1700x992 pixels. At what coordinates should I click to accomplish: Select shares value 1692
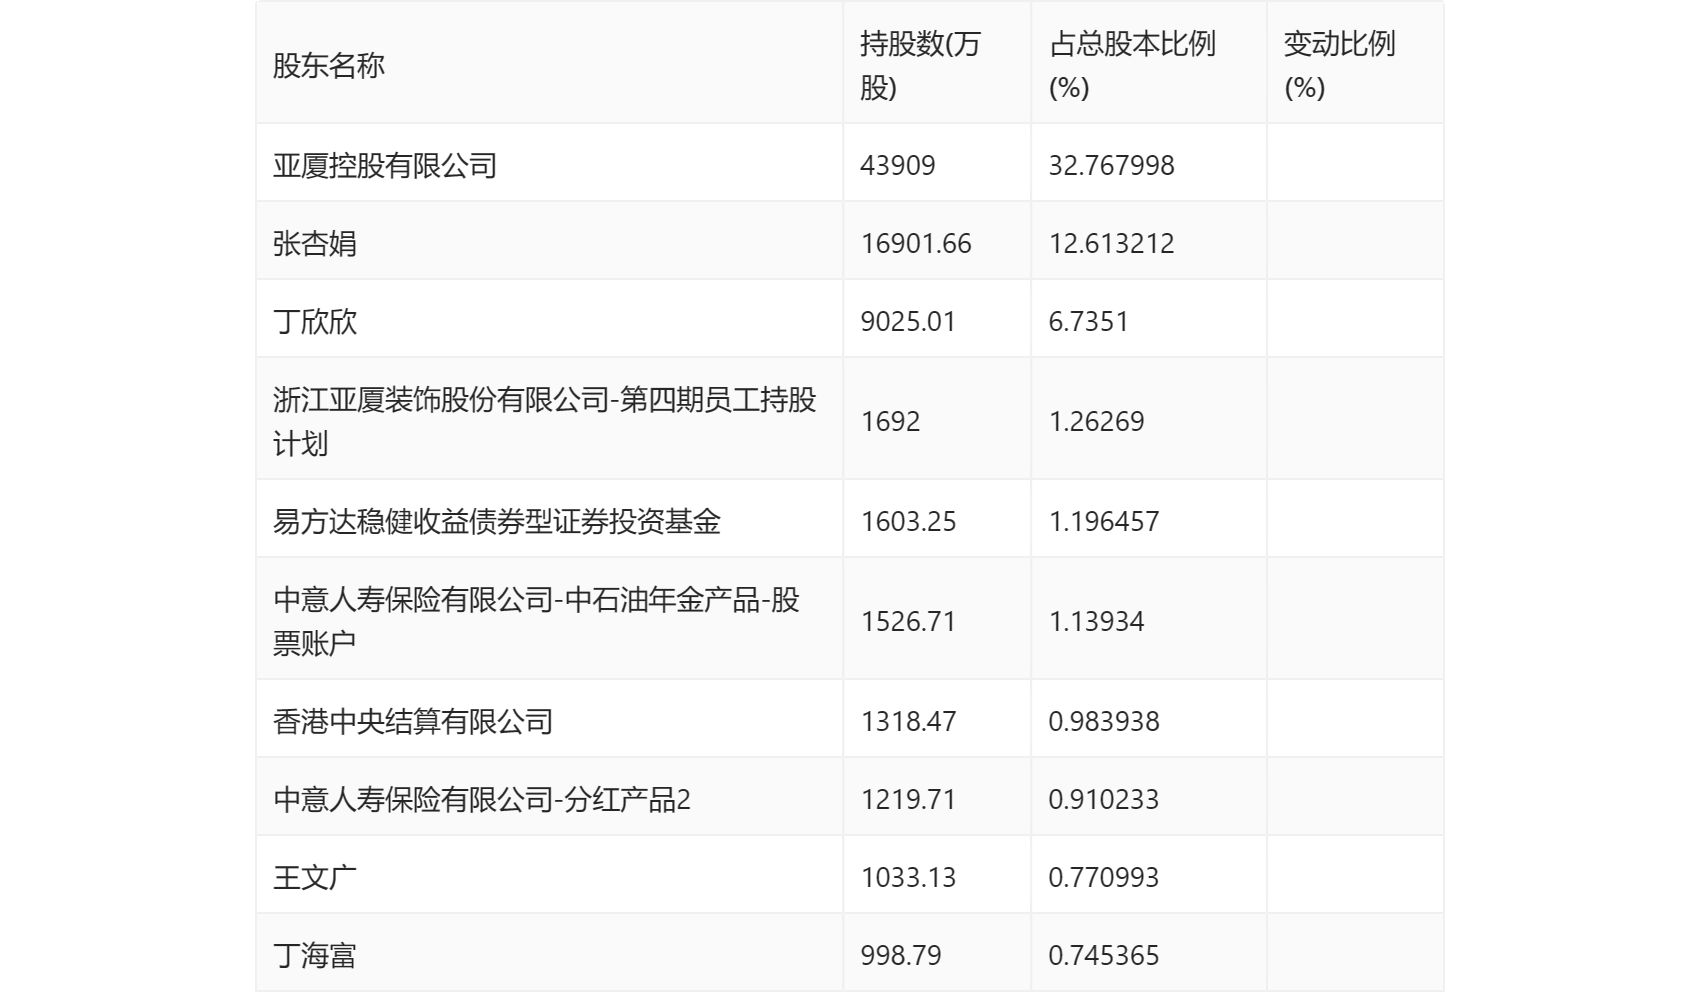tap(890, 422)
